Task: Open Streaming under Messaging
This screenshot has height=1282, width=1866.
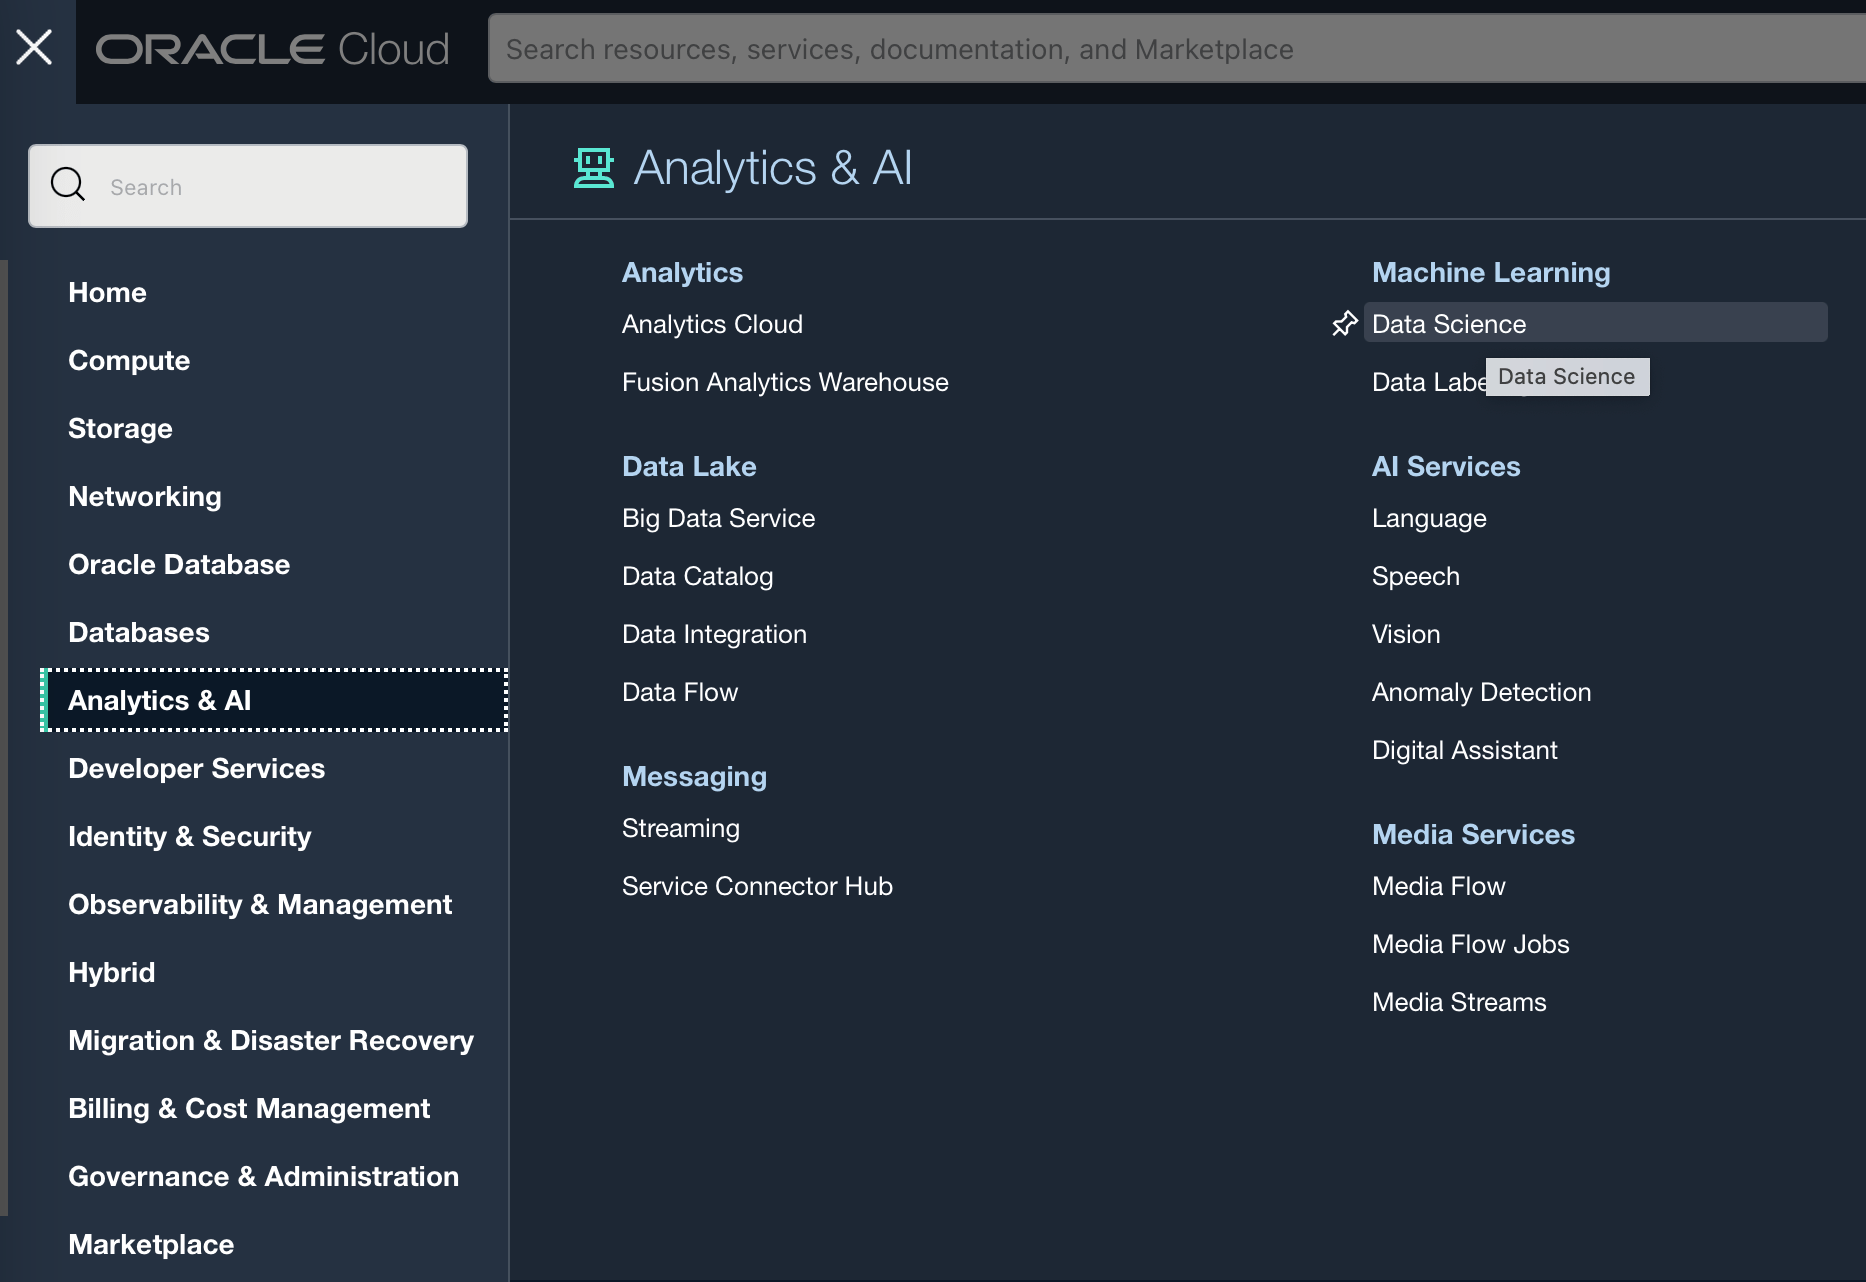Action: coord(680,827)
